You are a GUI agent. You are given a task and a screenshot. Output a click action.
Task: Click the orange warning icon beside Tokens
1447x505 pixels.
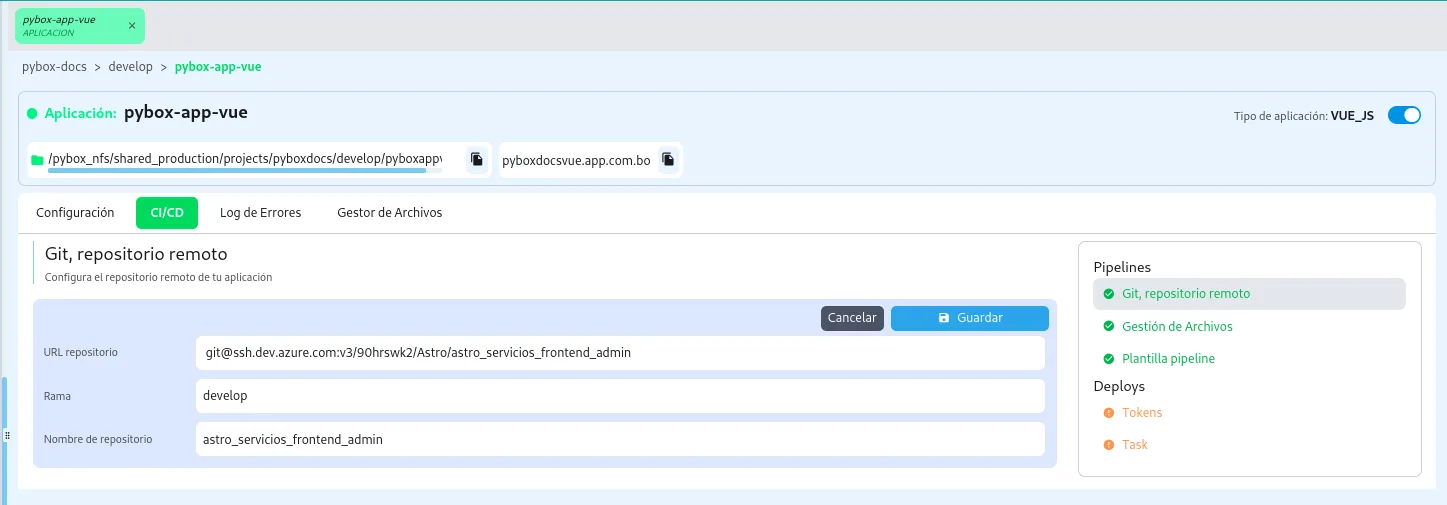[1108, 413]
